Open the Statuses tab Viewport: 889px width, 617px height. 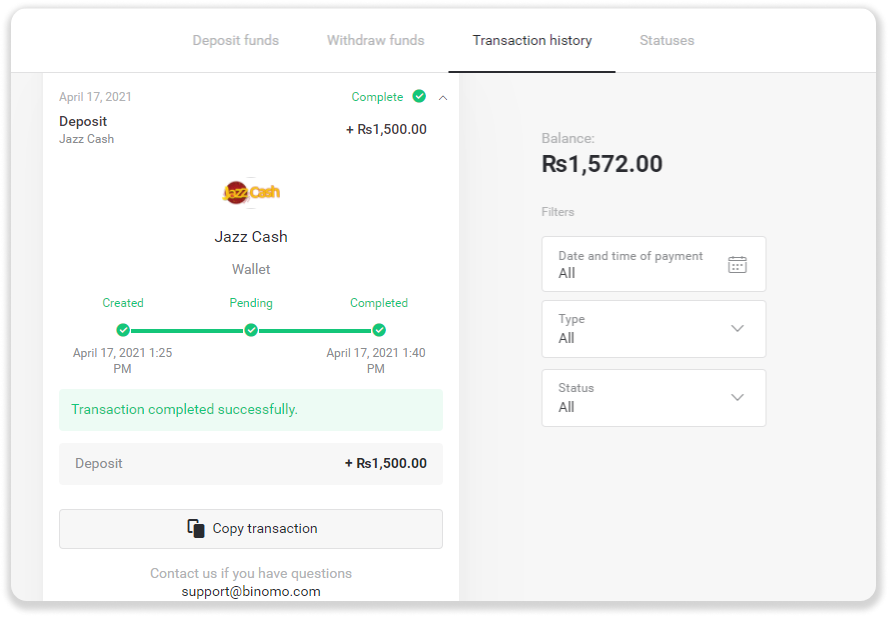pos(667,41)
